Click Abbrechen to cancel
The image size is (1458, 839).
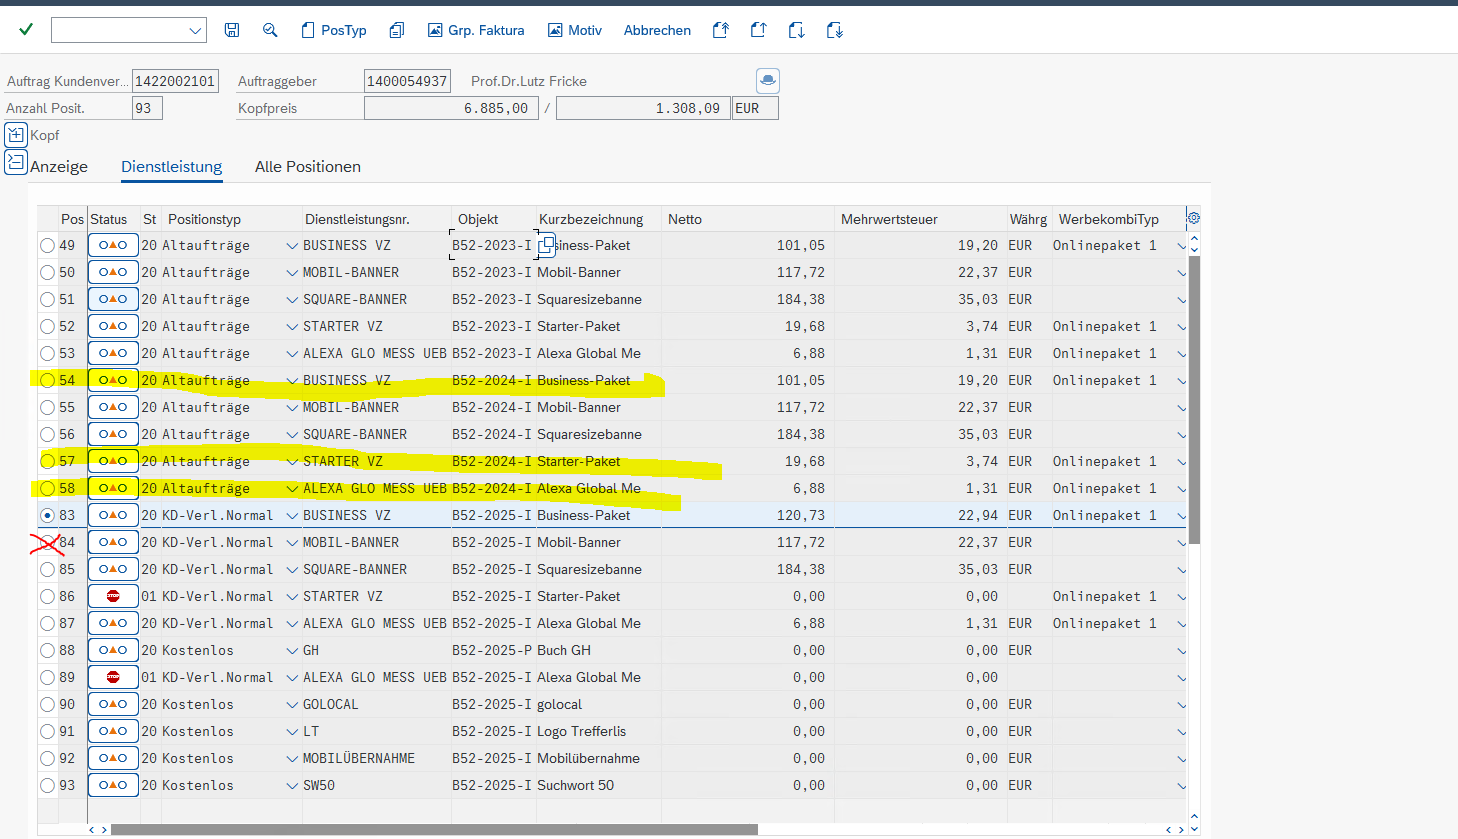(657, 30)
